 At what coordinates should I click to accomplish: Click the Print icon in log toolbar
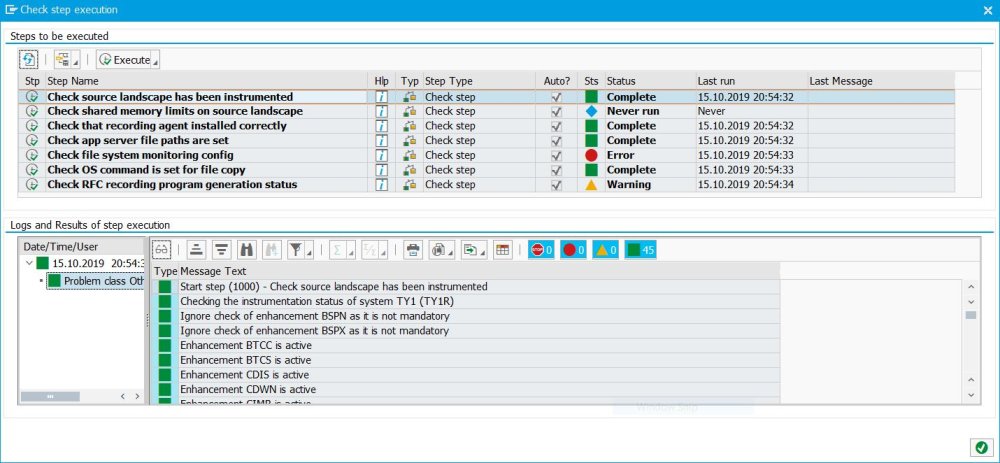pyautogui.click(x=413, y=250)
